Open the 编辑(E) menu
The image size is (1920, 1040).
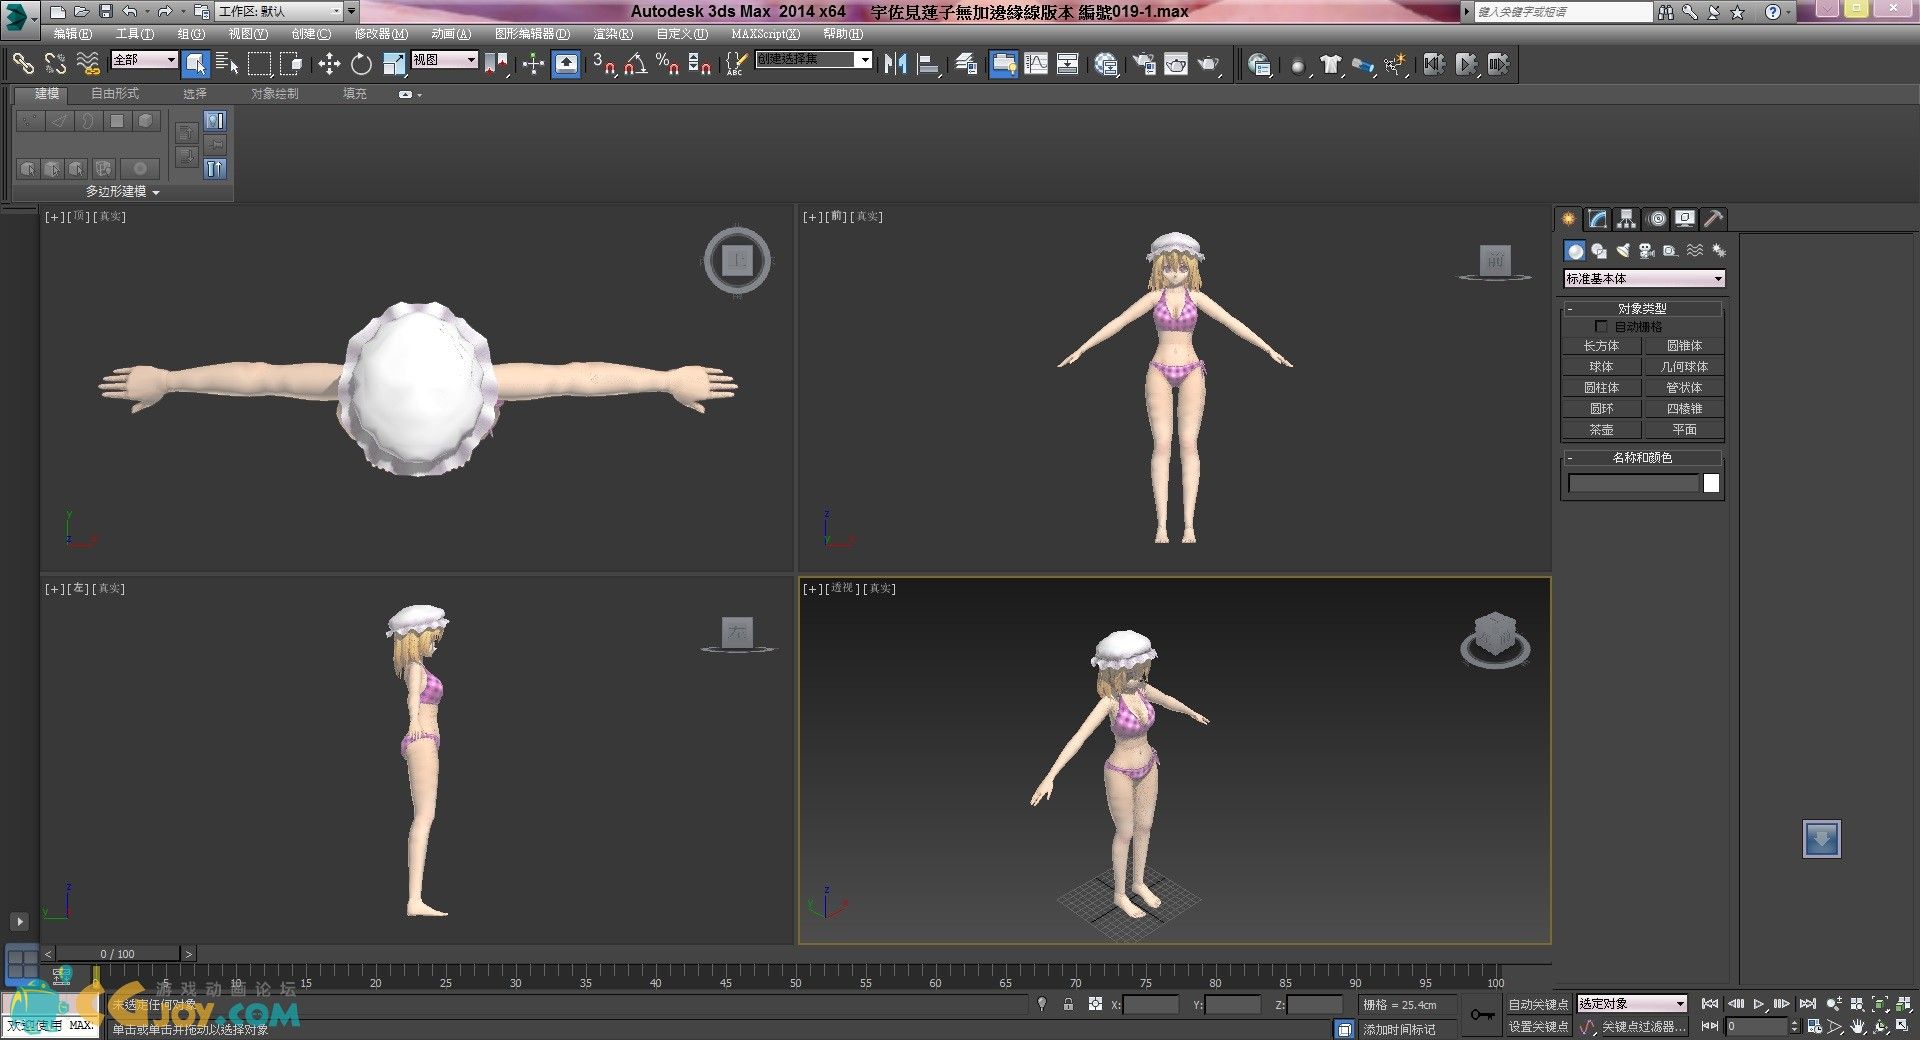73,34
